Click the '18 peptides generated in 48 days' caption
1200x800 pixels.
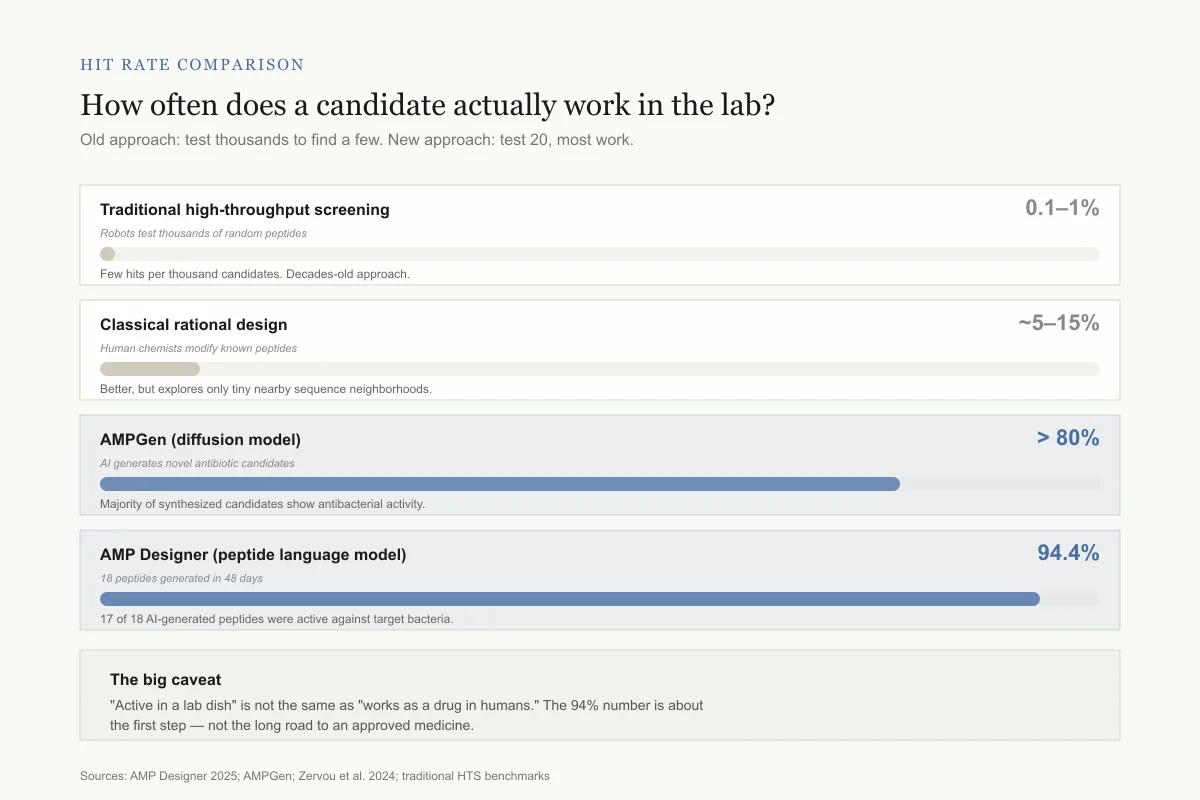[x=181, y=578]
